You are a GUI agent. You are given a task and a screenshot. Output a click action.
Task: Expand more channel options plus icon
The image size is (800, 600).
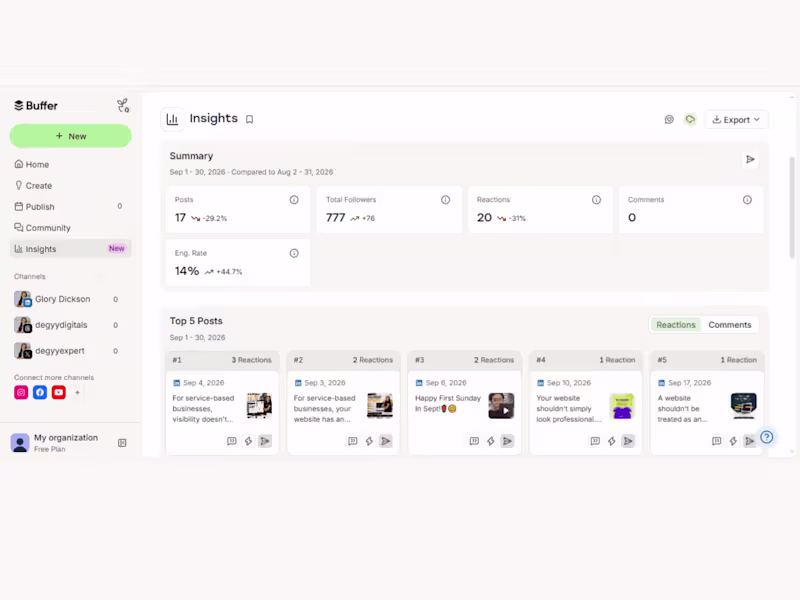[x=78, y=392]
